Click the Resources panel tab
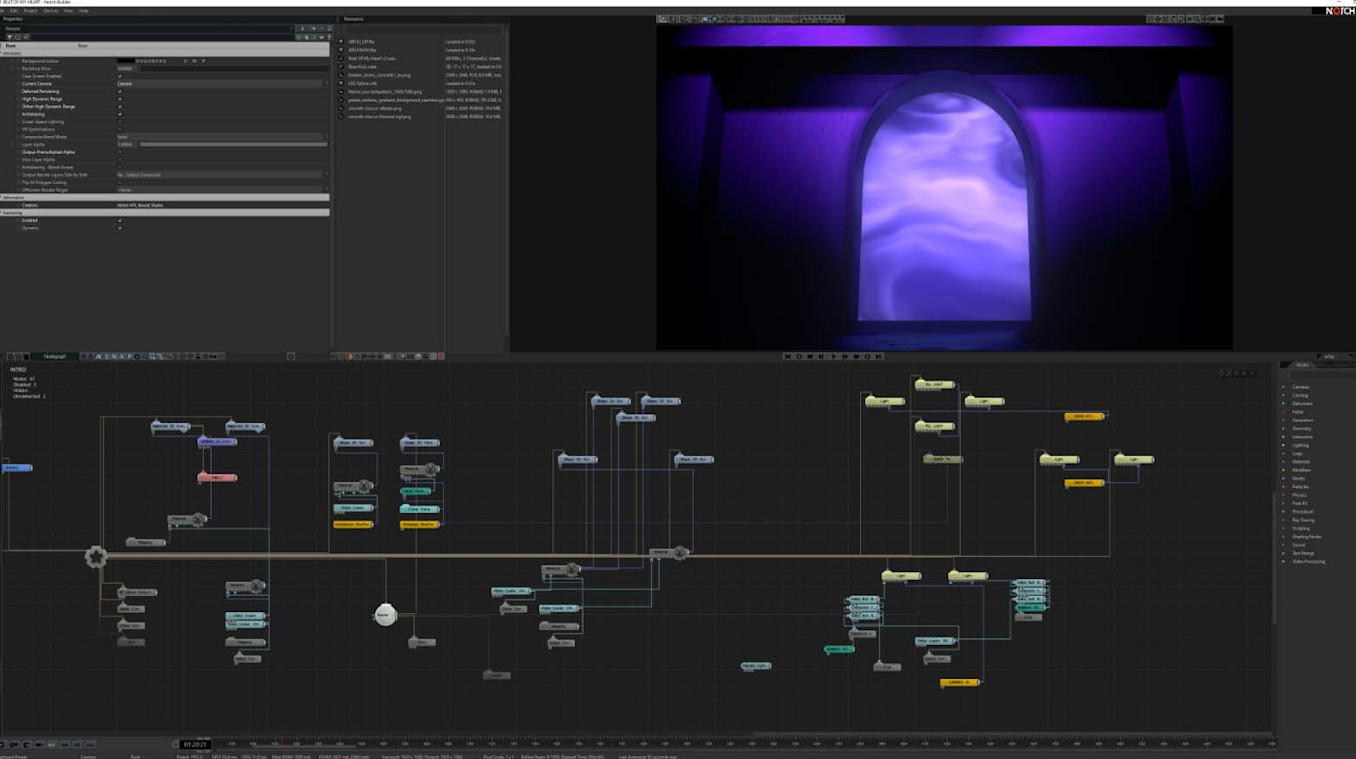Screen dimensions: 1356x759 354,19
